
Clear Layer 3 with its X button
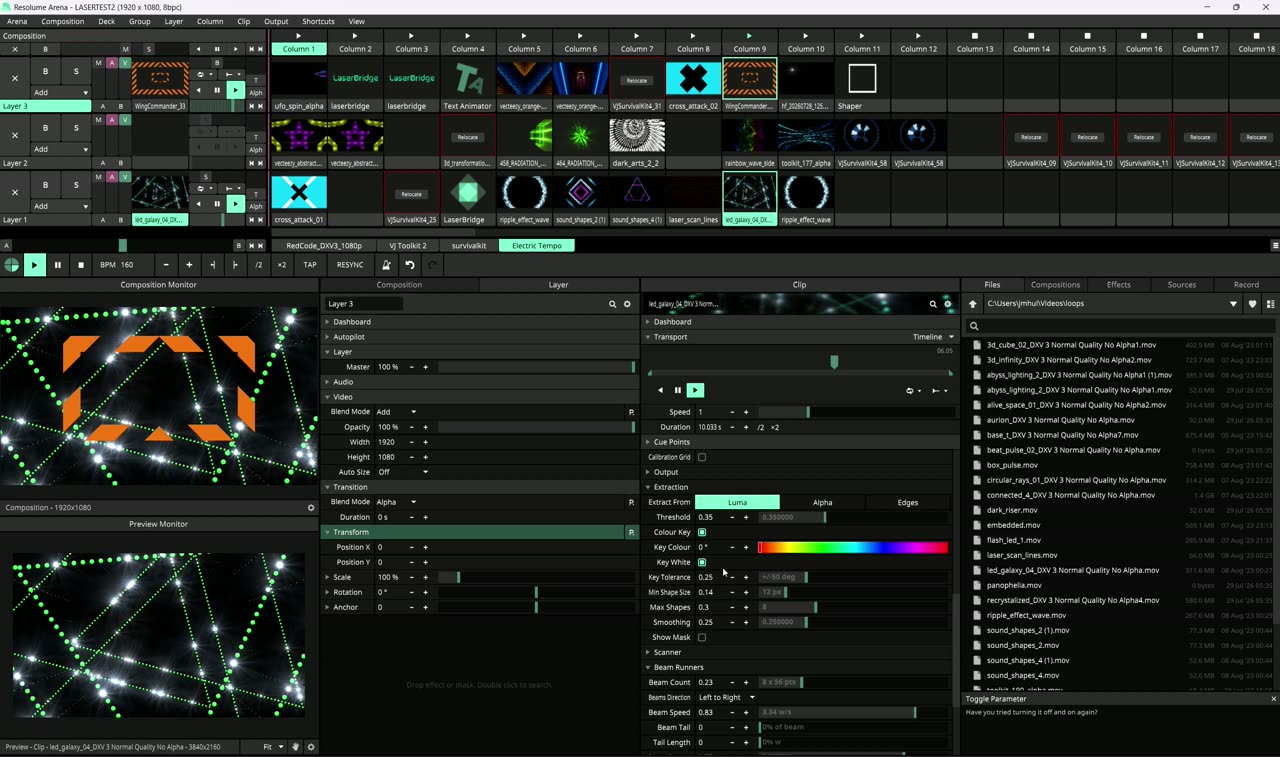pyautogui.click(x=15, y=78)
